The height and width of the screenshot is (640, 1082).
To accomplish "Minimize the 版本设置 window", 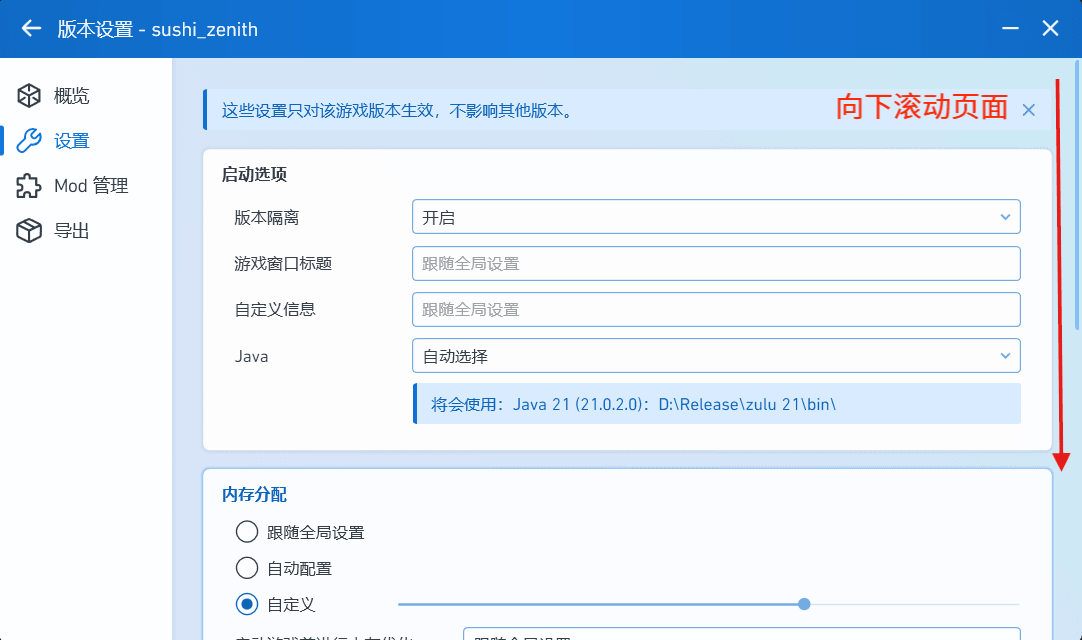I will (x=1010, y=28).
